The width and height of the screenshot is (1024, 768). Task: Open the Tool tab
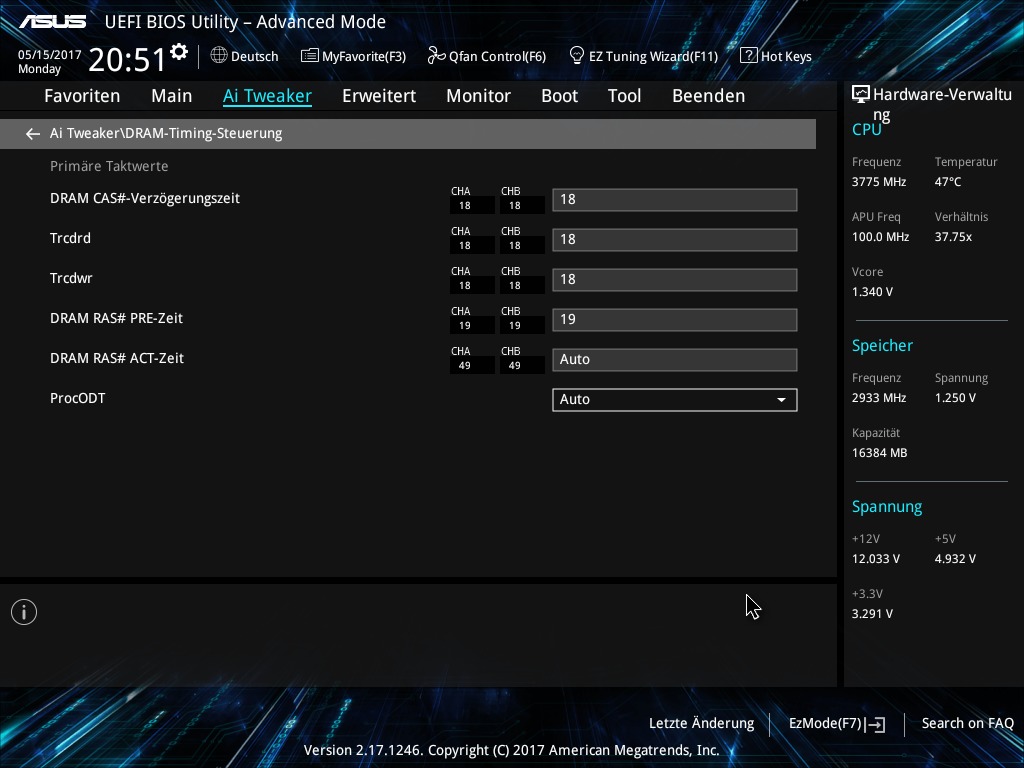tap(624, 96)
